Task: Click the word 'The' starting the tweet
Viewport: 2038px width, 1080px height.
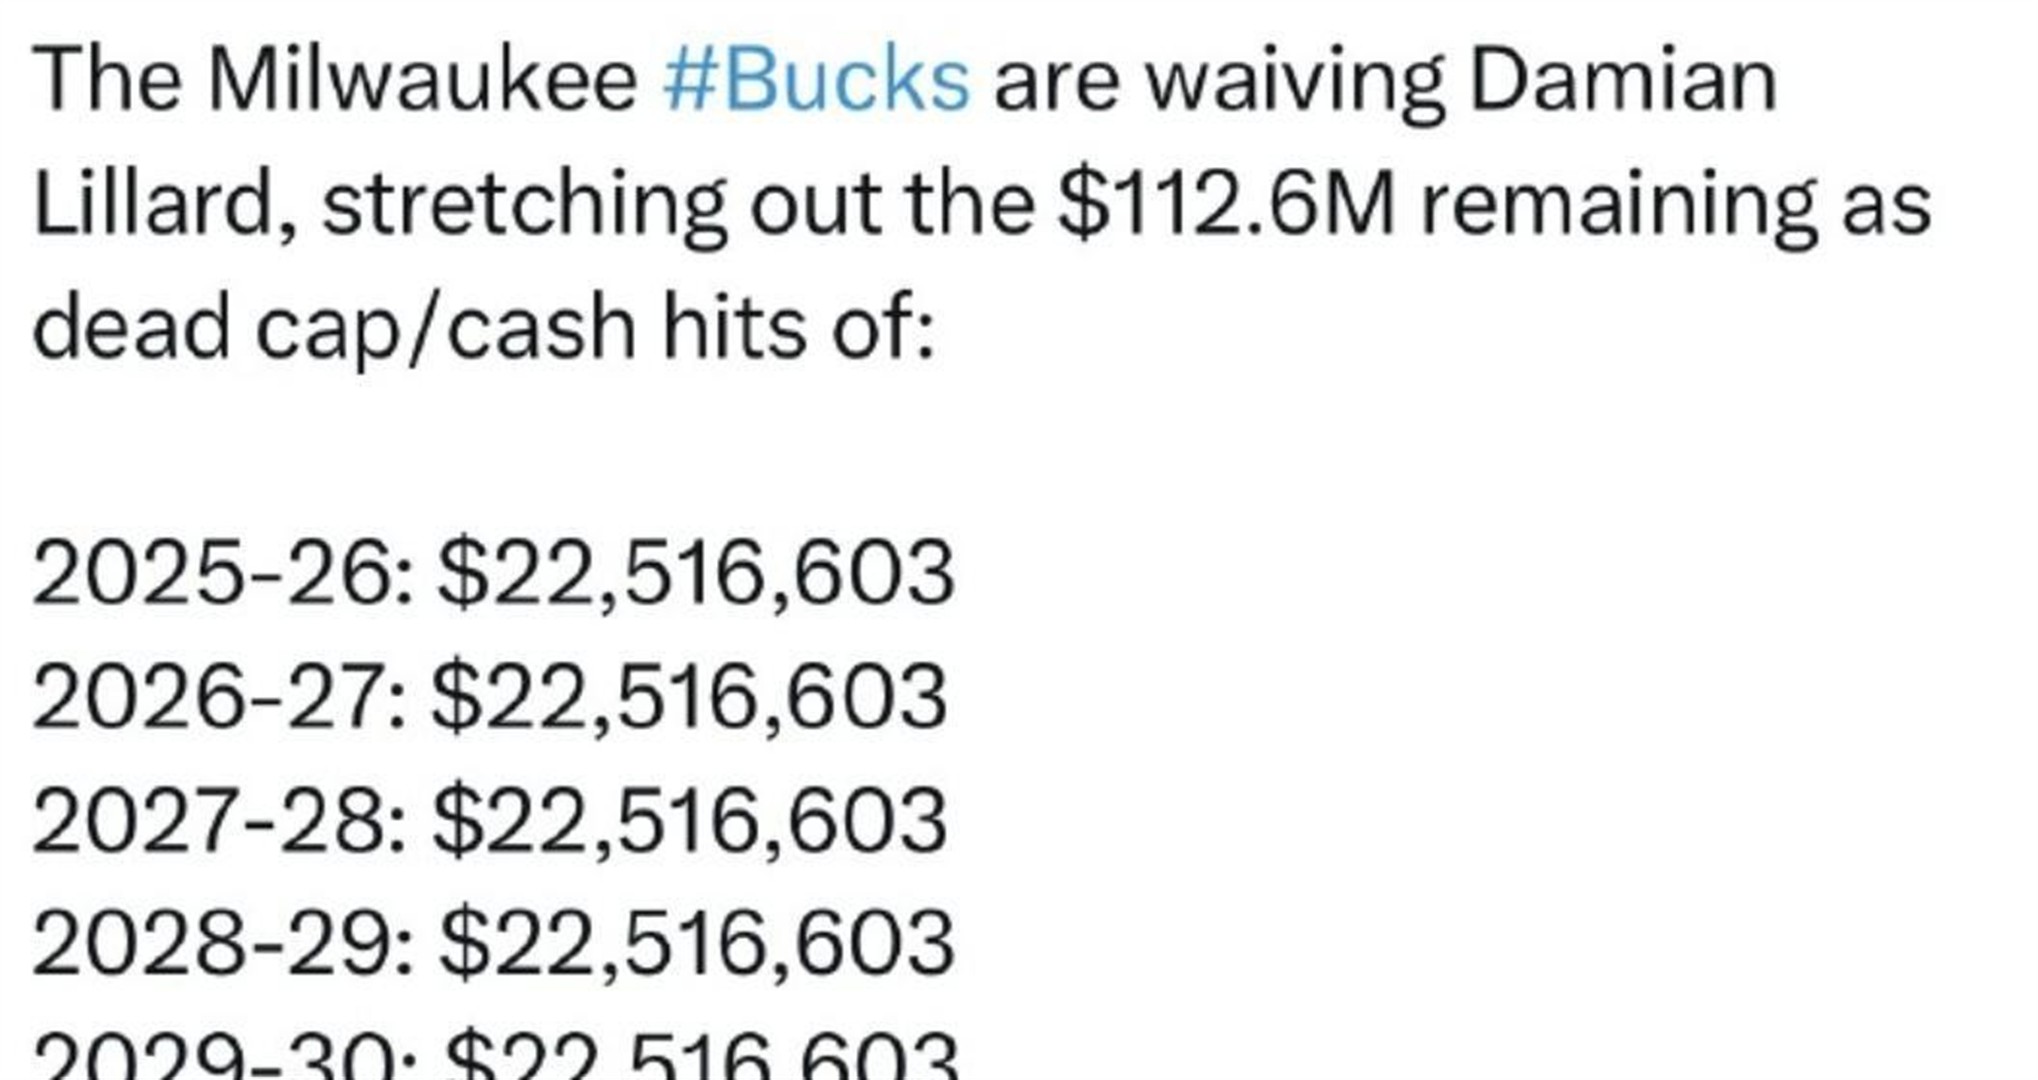Action: pyautogui.click(x=108, y=80)
